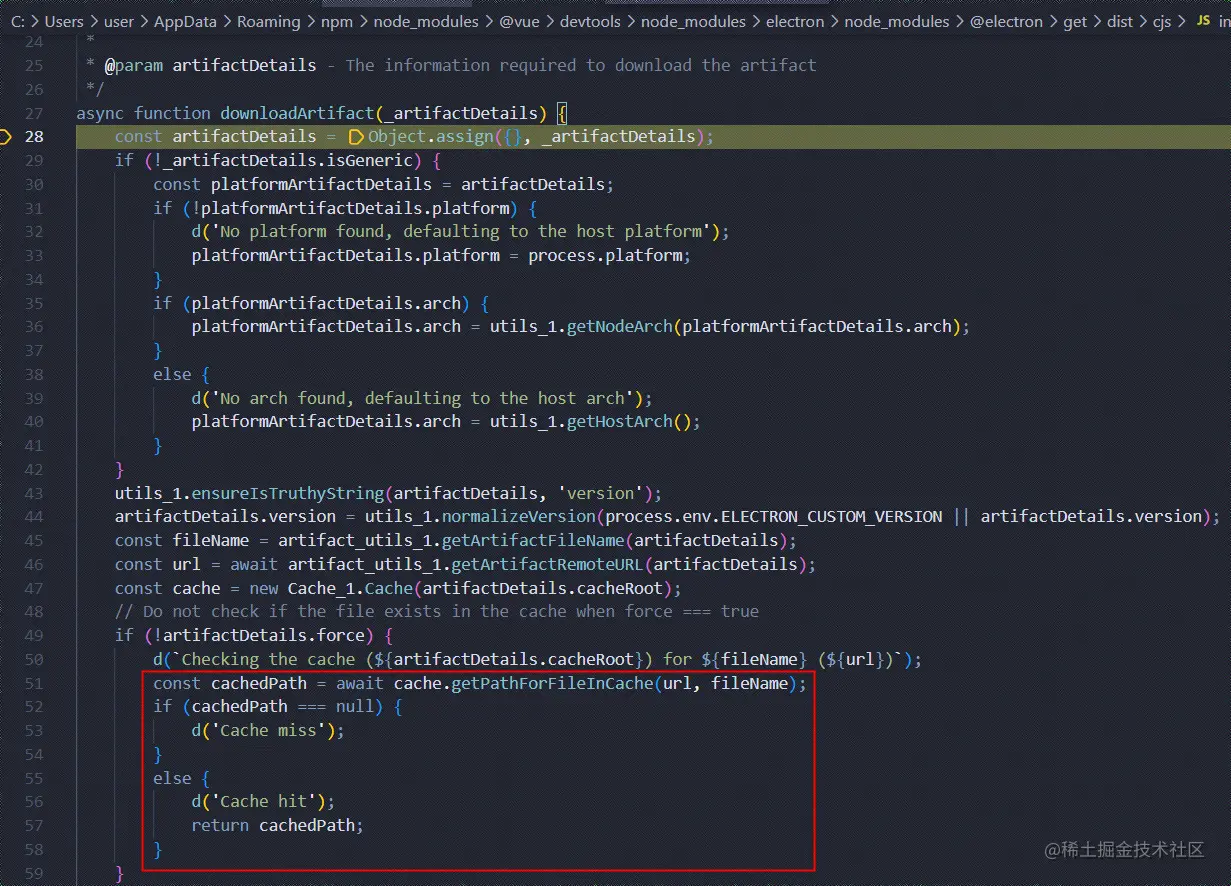Viewport: 1231px width, 886px height.
Task: Click the inline breakpoint marker before Object.assign
Action: pyautogui.click(x=356, y=137)
